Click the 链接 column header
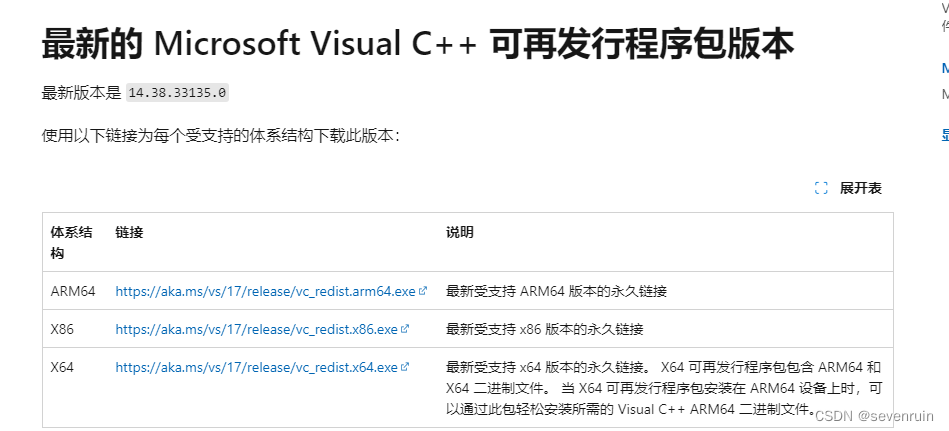 pyautogui.click(x=129, y=232)
